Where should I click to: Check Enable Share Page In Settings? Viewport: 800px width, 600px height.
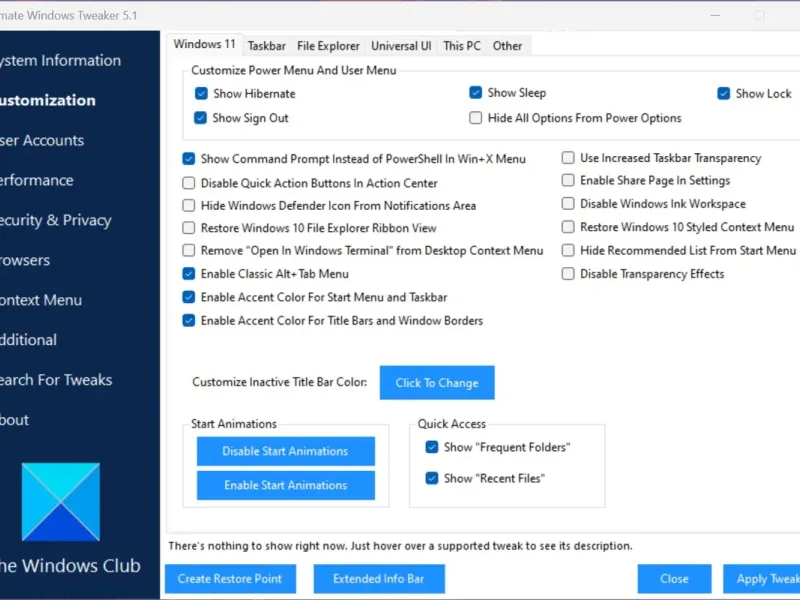click(568, 180)
